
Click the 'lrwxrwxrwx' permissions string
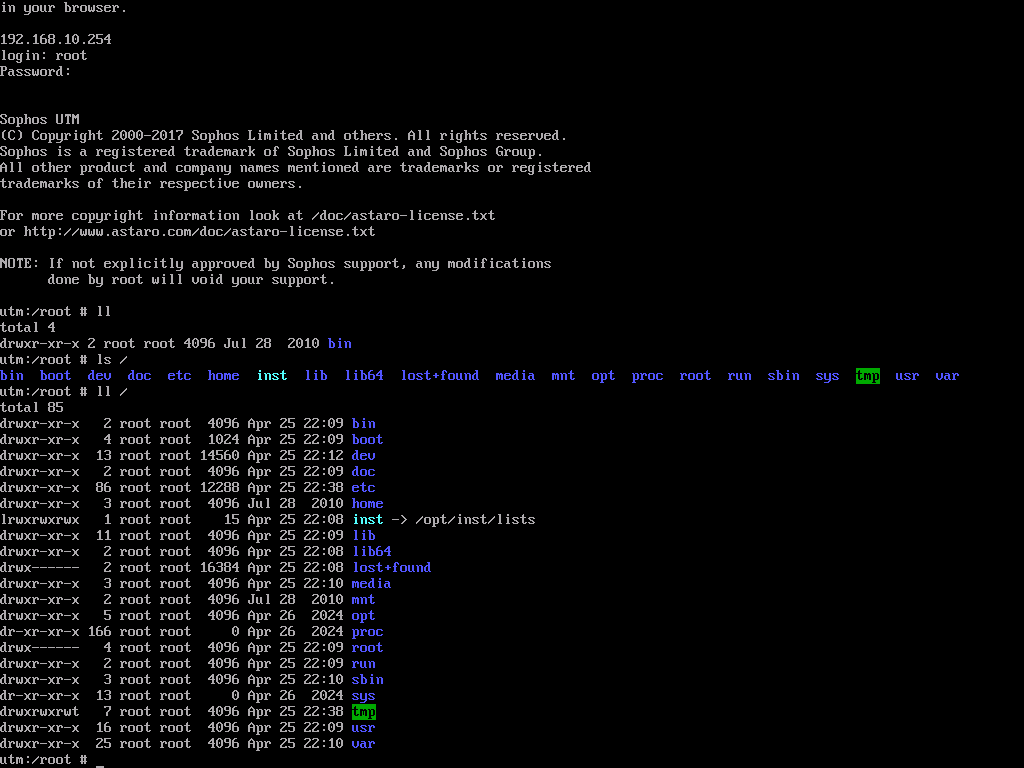pos(40,520)
